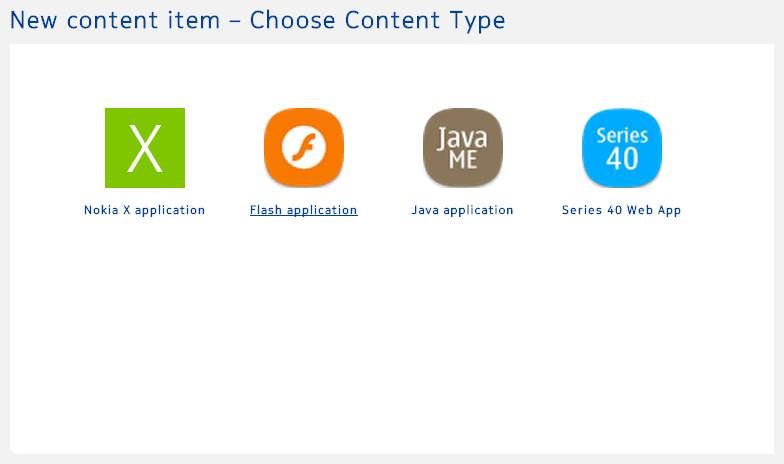This screenshot has width=784, height=464.
Task: Open the Java application text link
Action: click(462, 210)
